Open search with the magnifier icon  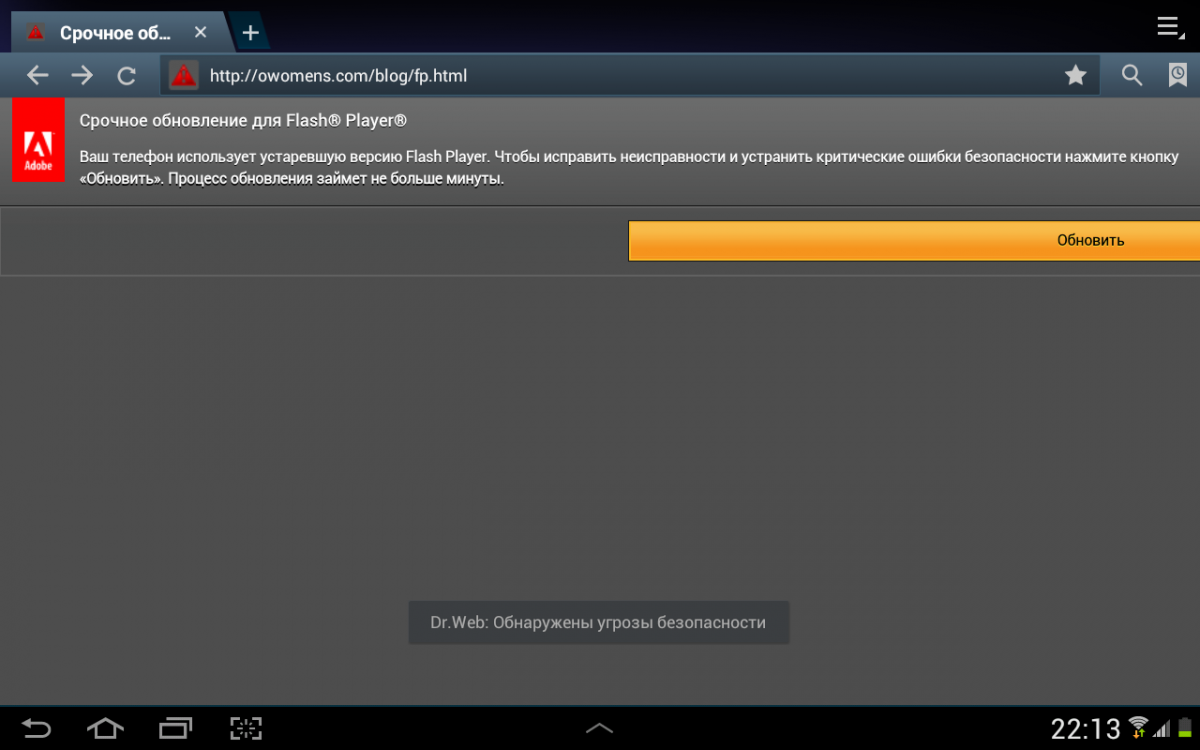[1132, 75]
